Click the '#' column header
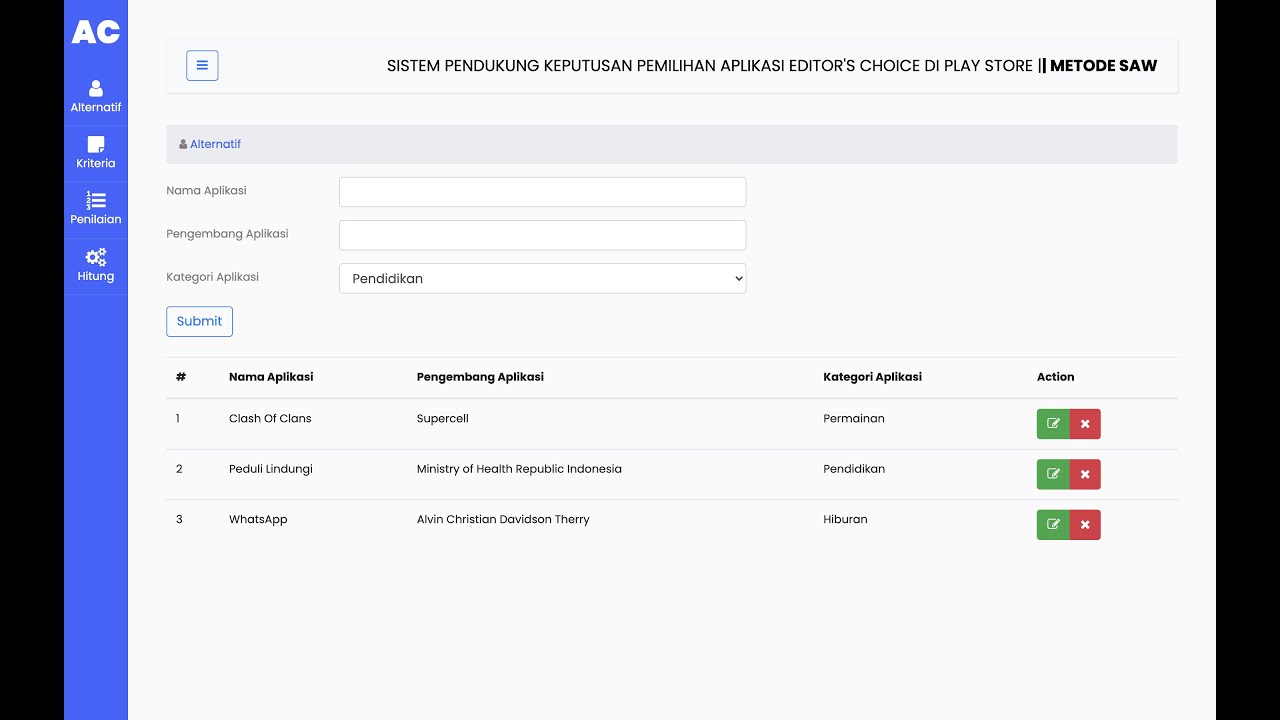 181,377
